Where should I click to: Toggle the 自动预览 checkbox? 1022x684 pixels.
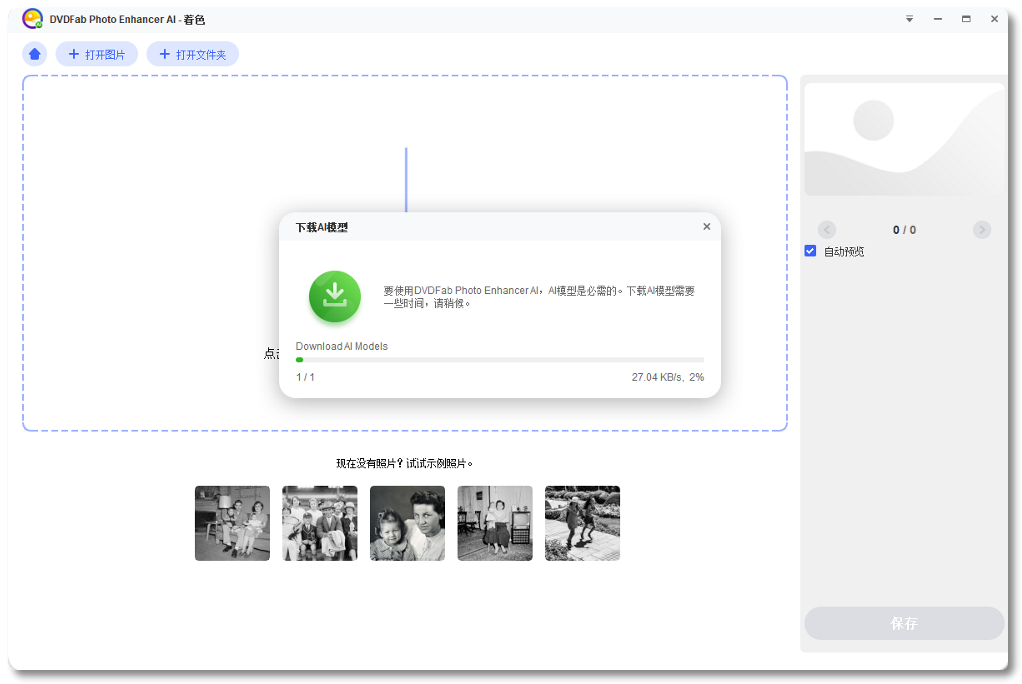coord(810,251)
